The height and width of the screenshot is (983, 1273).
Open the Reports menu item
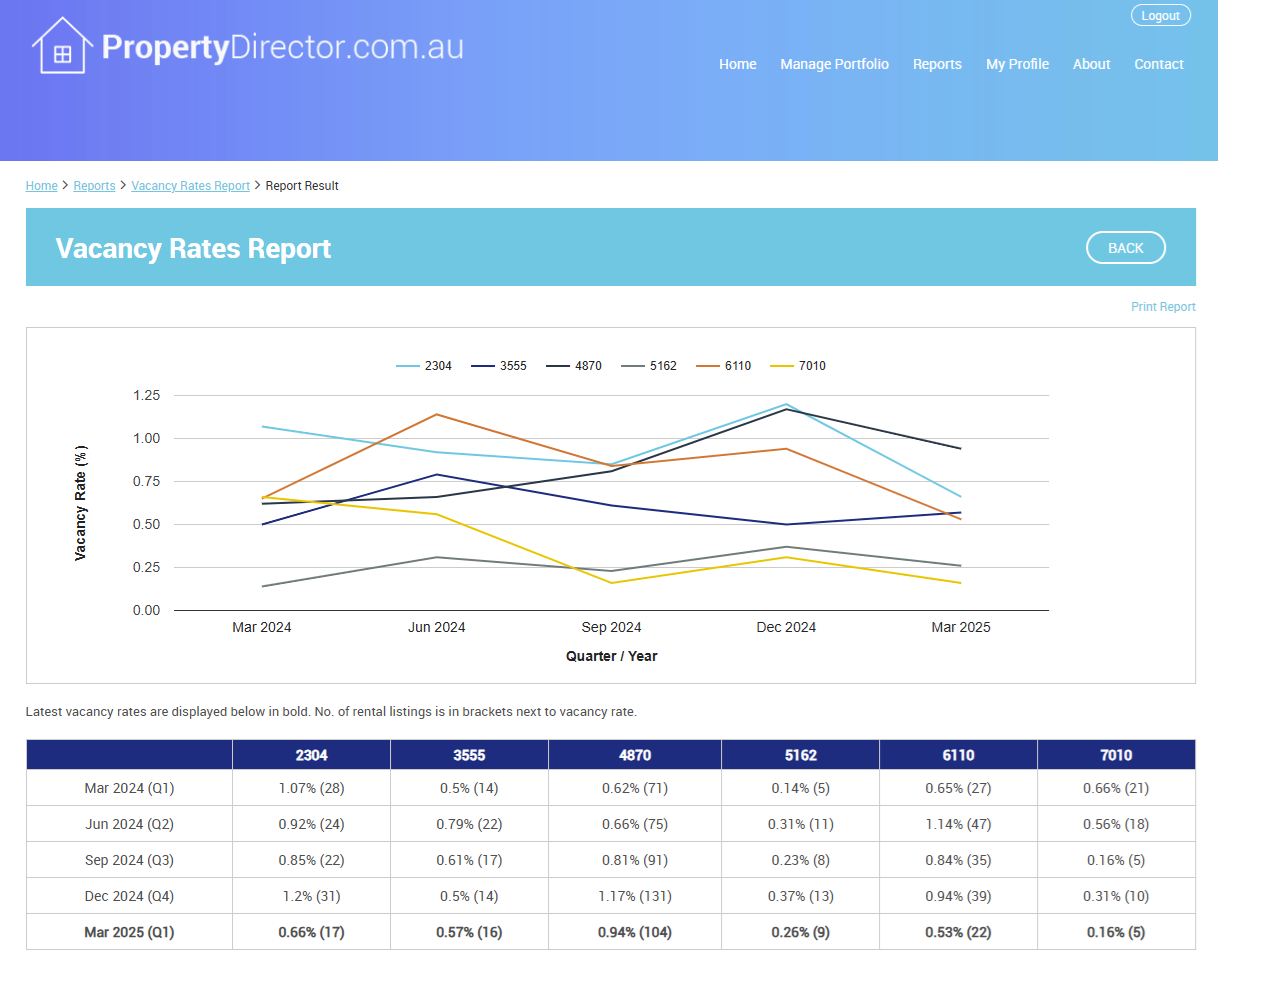coord(937,64)
